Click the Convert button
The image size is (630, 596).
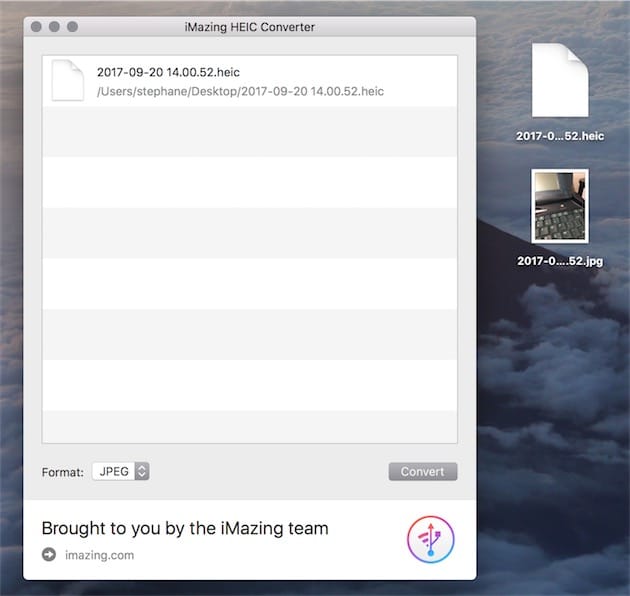423,471
